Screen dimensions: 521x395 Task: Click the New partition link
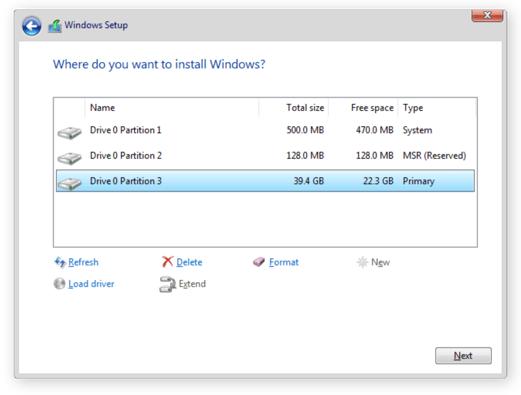click(380, 262)
